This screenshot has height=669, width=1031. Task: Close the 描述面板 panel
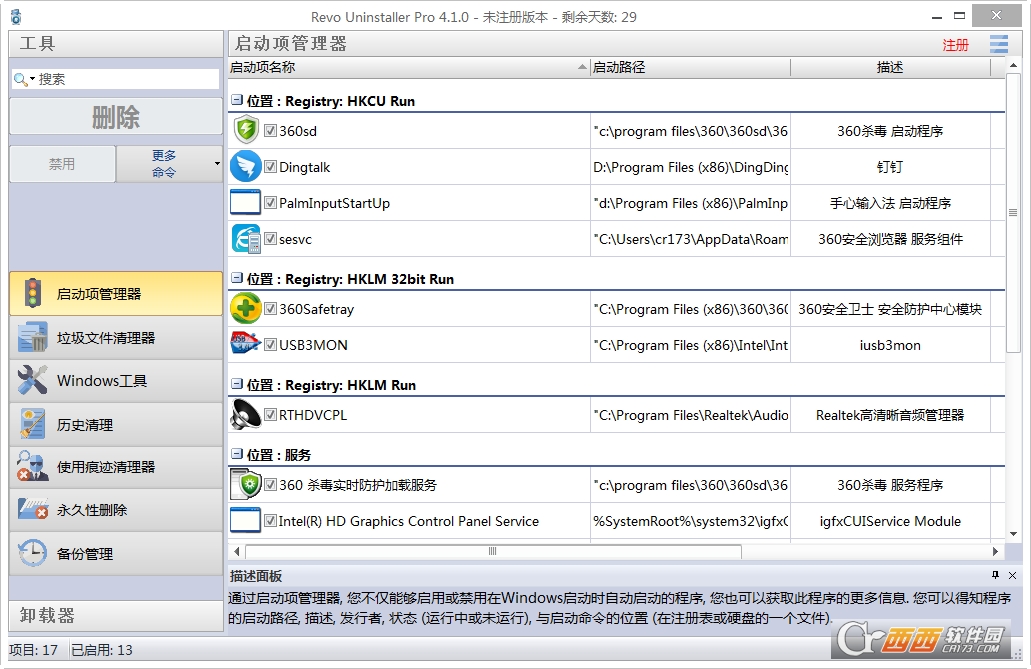point(1013,575)
